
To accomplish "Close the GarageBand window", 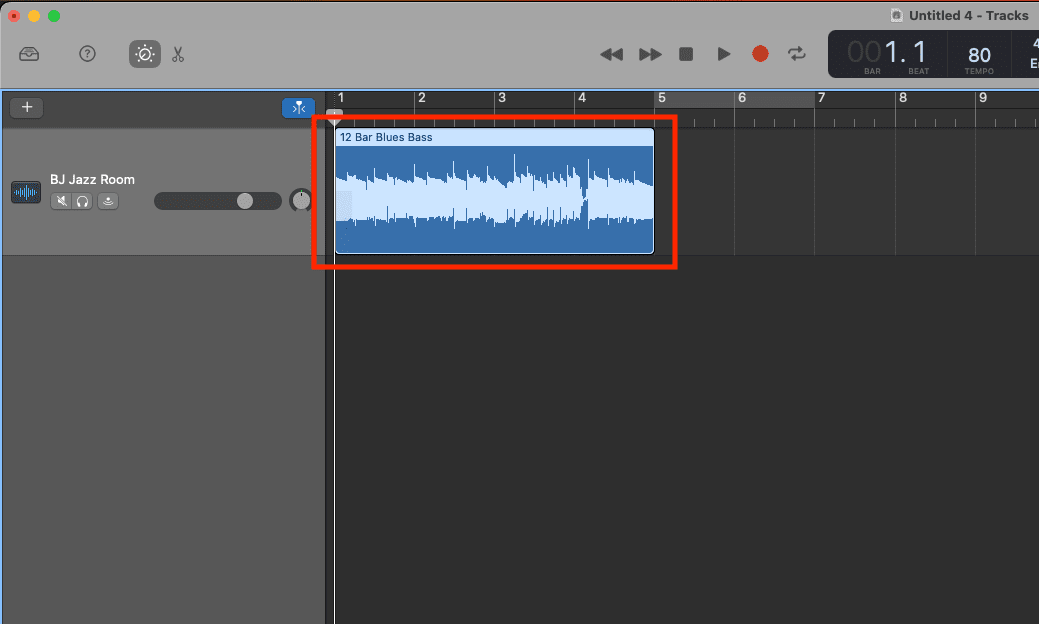I will [x=14, y=16].
